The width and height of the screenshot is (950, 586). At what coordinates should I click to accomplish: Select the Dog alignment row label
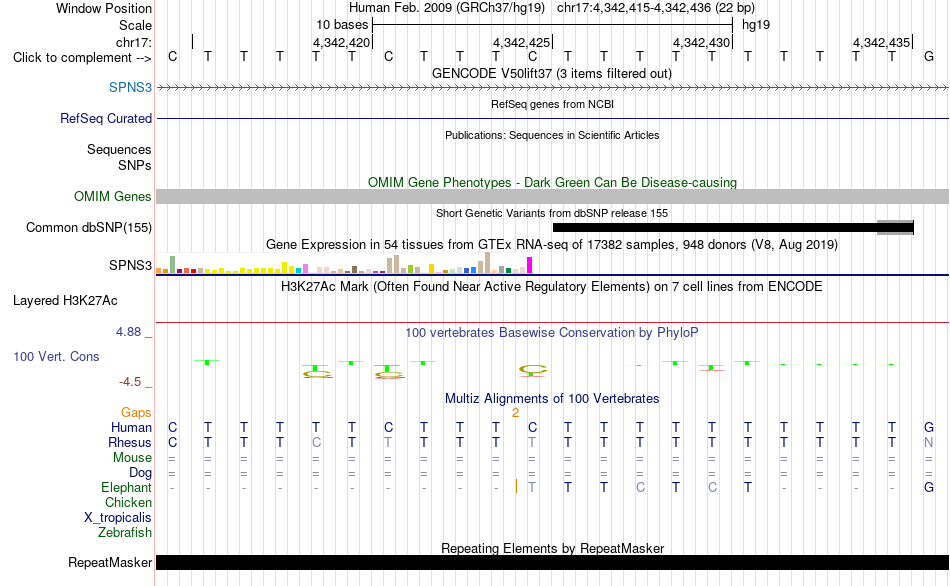pos(140,472)
